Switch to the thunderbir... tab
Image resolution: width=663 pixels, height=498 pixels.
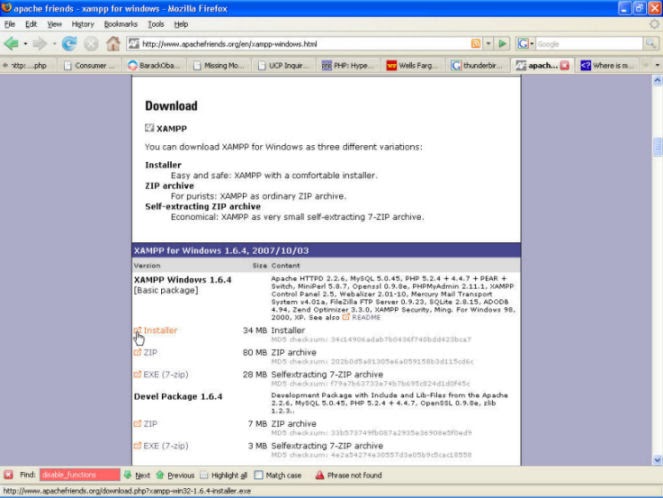[477, 66]
